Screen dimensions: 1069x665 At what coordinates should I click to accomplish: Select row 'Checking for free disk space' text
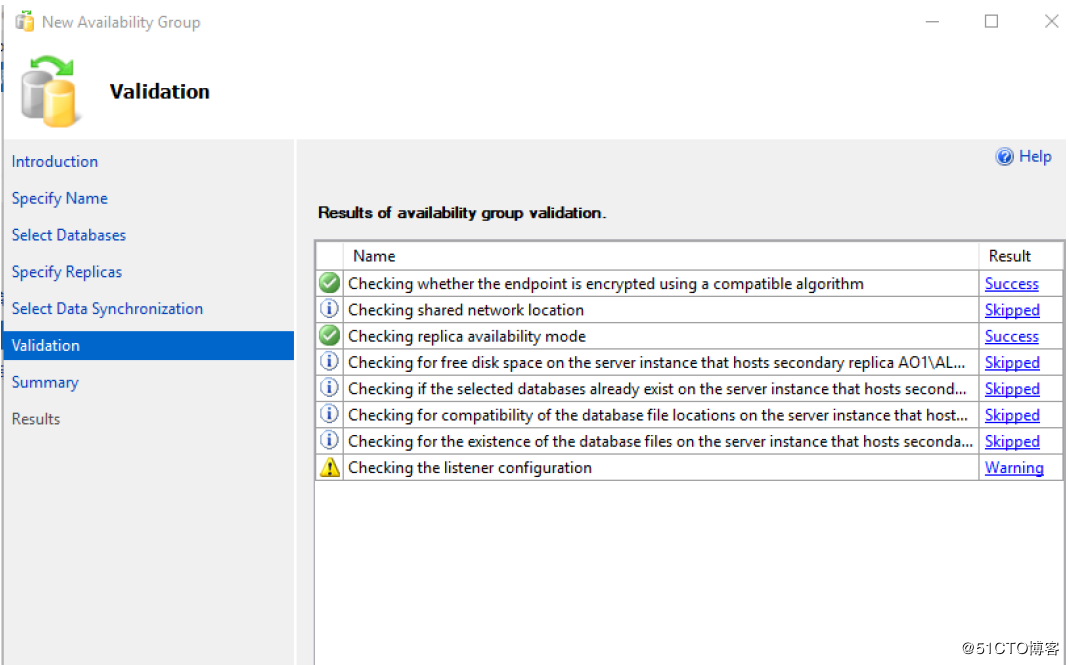(x=657, y=363)
